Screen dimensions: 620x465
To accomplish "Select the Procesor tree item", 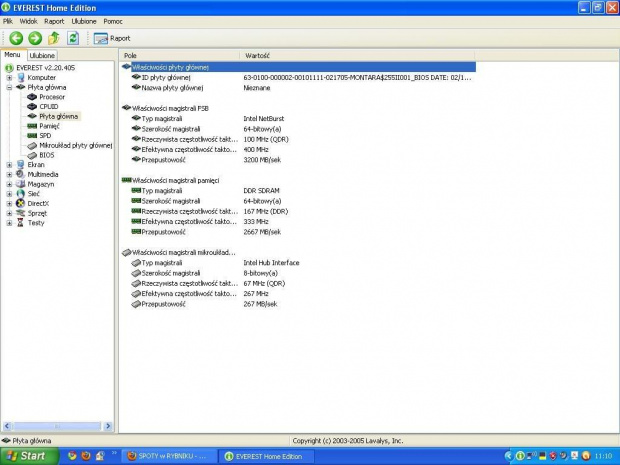I will coord(52,97).
